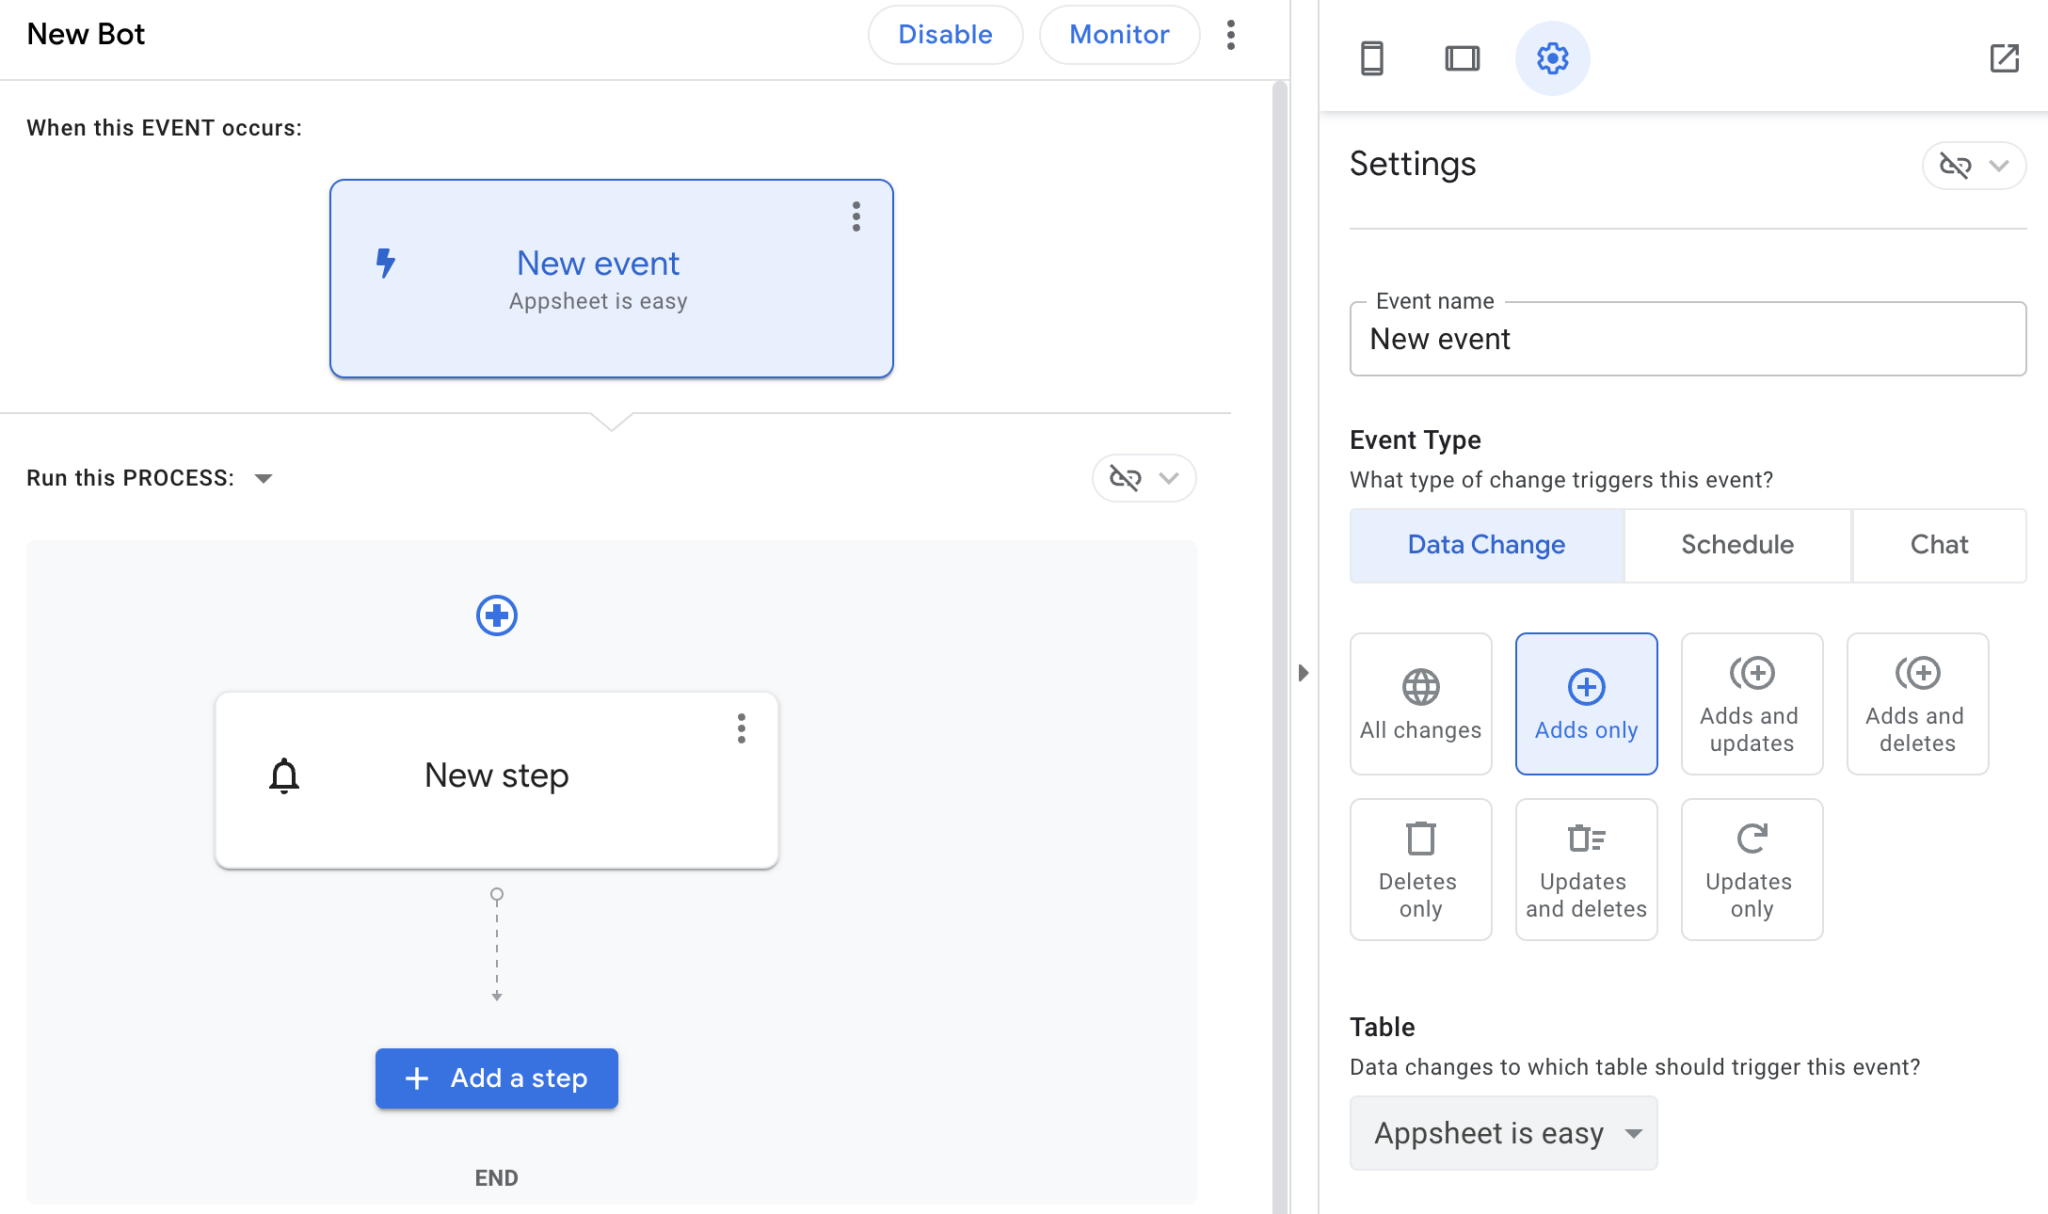This screenshot has width=2048, height=1214.
Task: Expand the Run this PROCESS dropdown arrow
Action: (264, 478)
